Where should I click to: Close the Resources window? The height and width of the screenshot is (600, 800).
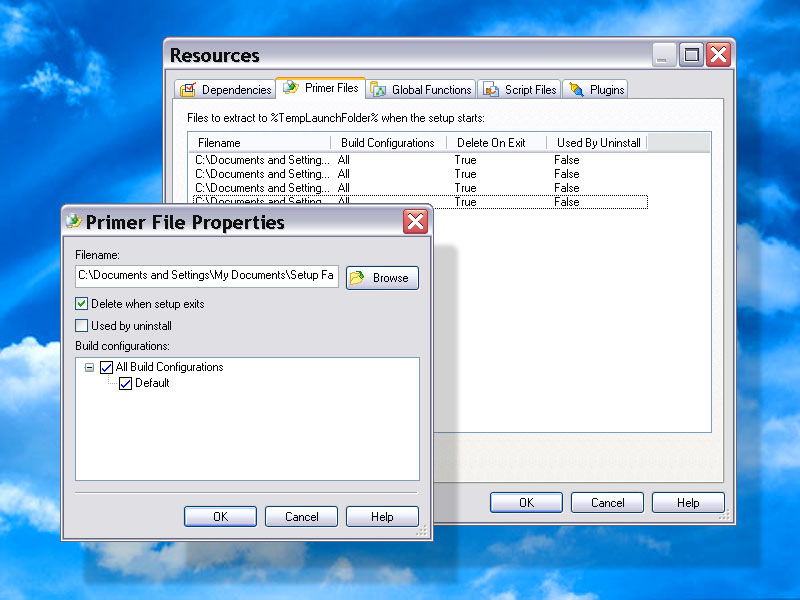coord(719,55)
